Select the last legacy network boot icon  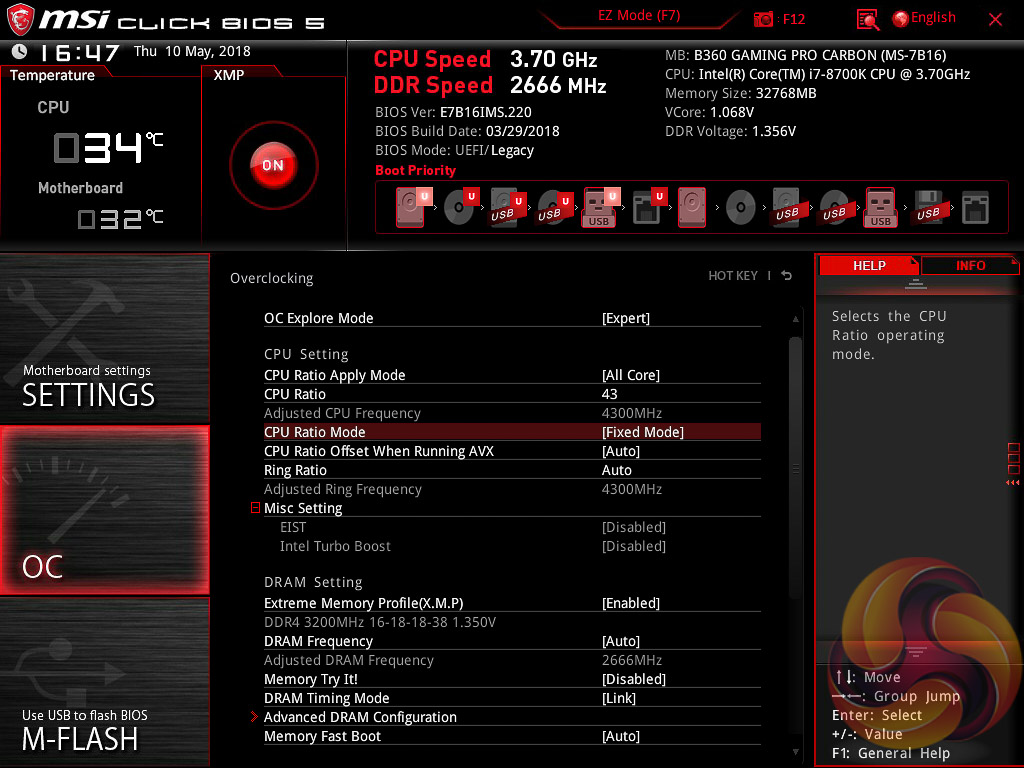tap(976, 207)
